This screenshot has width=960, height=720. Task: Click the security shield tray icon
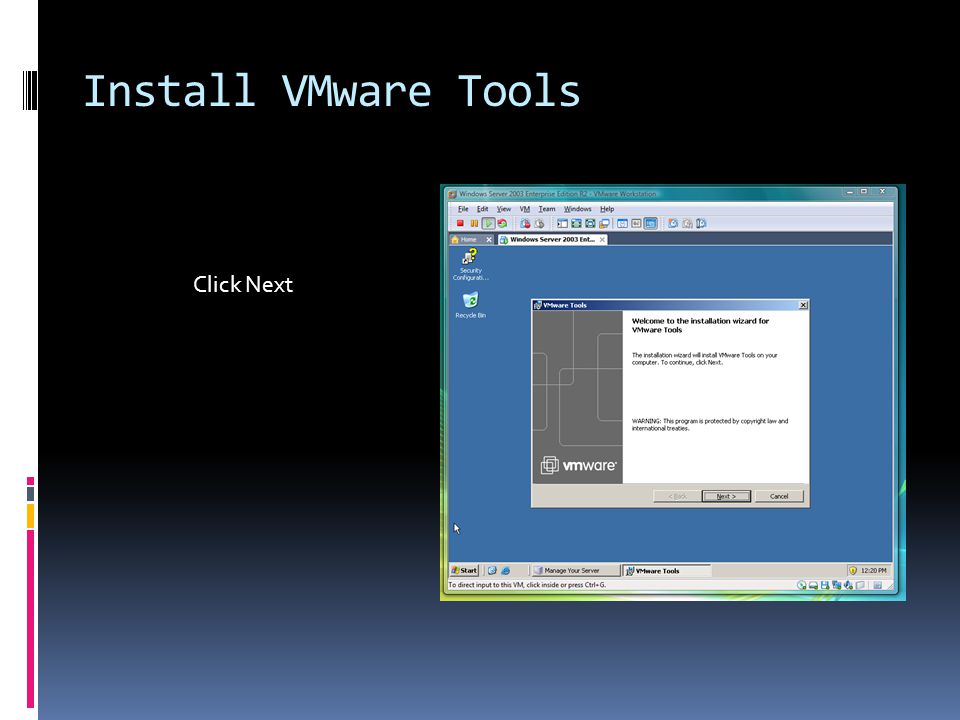coord(852,570)
